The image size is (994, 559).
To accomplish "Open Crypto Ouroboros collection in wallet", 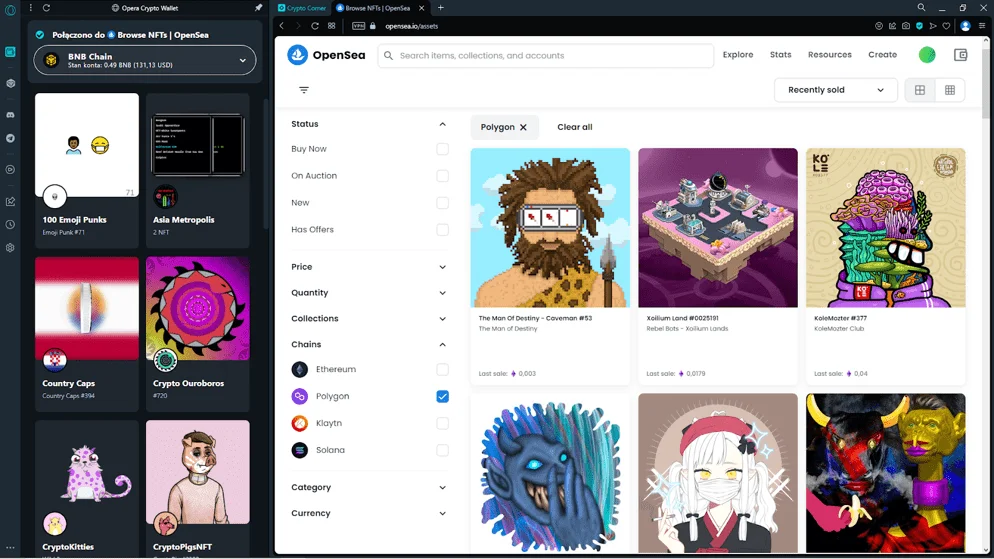I will [x=198, y=333].
